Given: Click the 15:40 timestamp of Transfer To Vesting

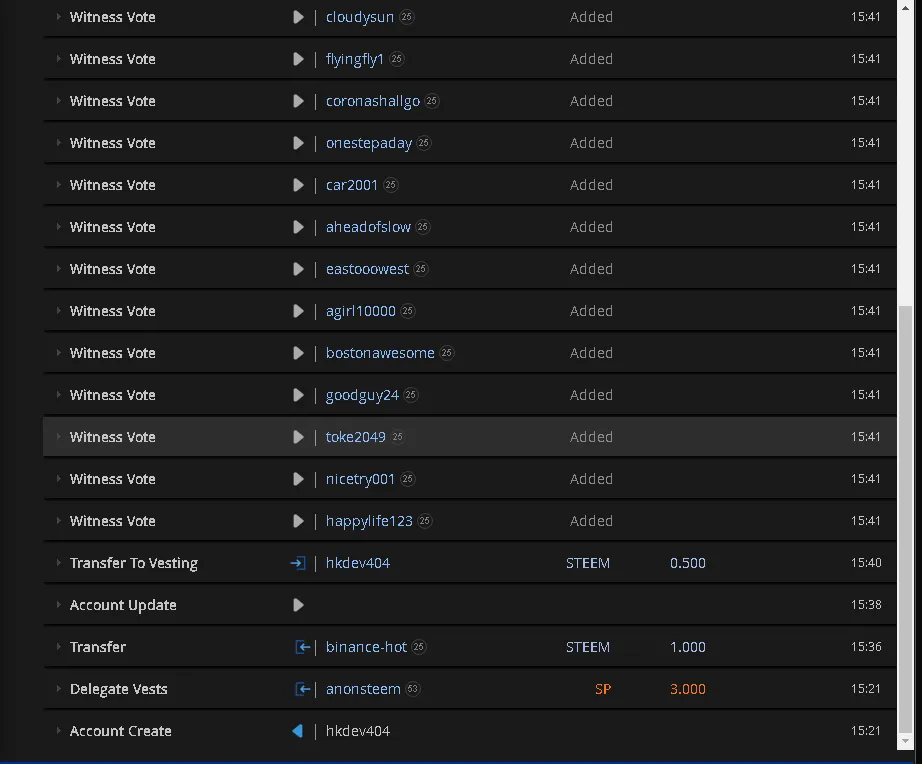Looking at the screenshot, I should click(x=866, y=563).
